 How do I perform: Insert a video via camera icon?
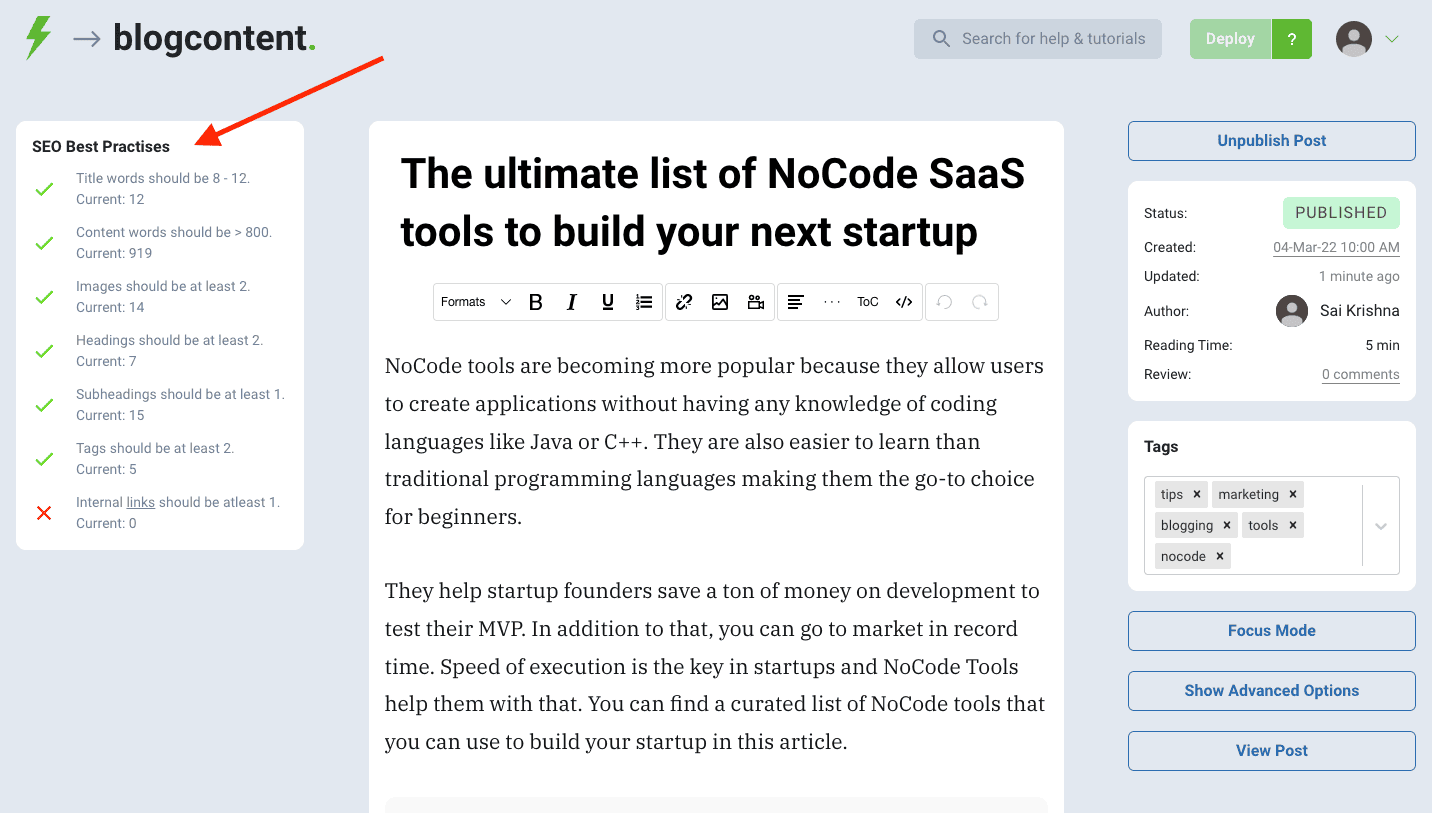point(756,302)
